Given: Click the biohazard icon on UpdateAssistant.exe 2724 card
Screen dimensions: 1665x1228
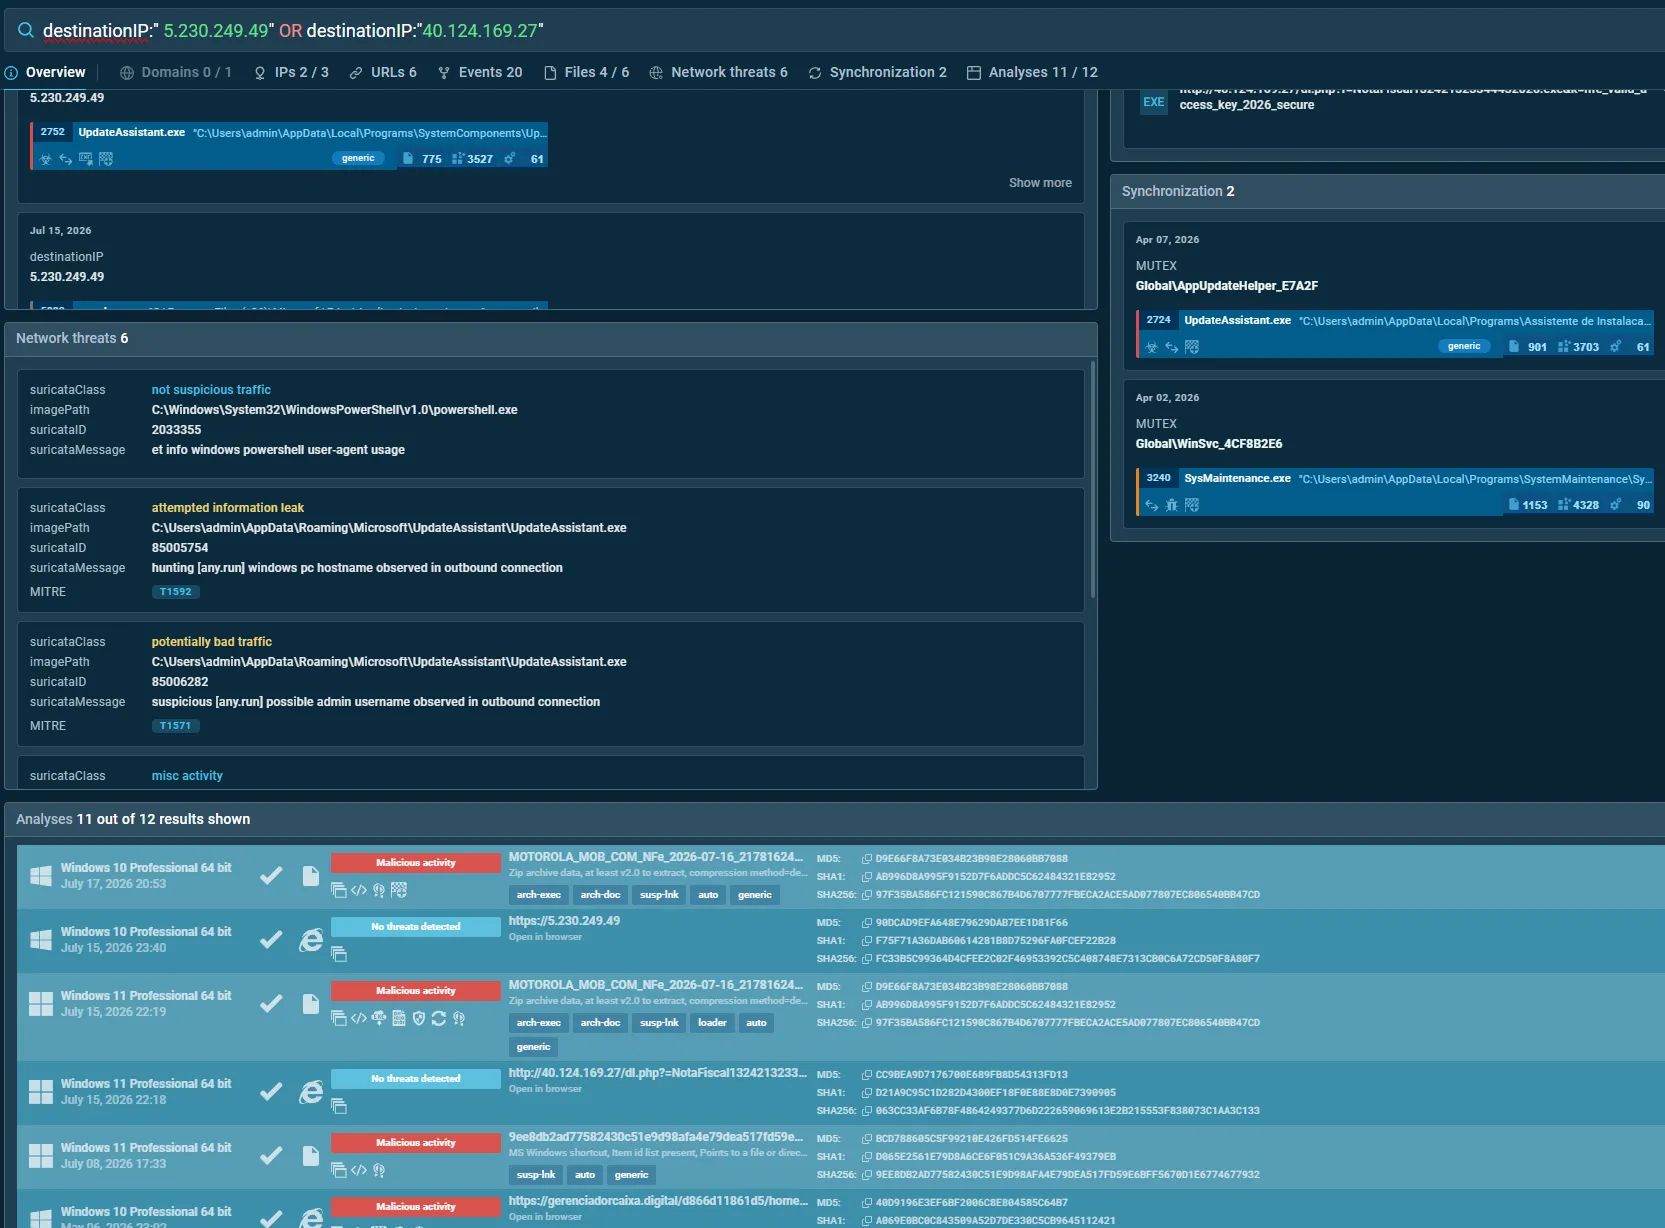Looking at the screenshot, I should click(x=1151, y=347).
